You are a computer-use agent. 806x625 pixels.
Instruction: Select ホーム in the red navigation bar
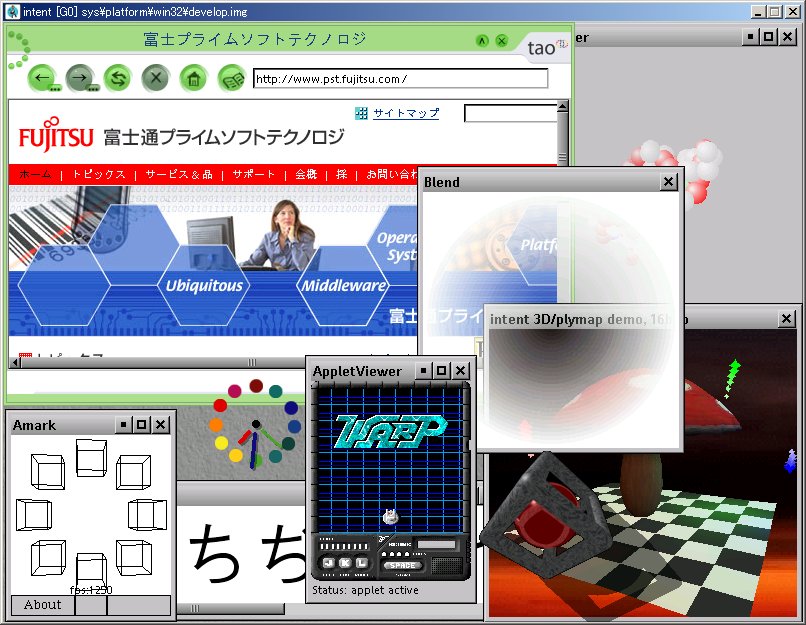coord(35,175)
